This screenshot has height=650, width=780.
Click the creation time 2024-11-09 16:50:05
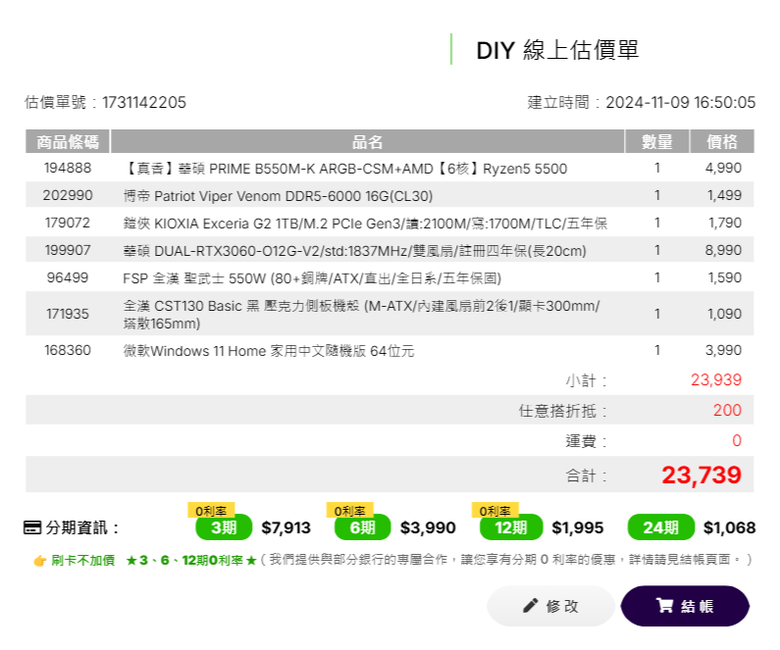(681, 102)
